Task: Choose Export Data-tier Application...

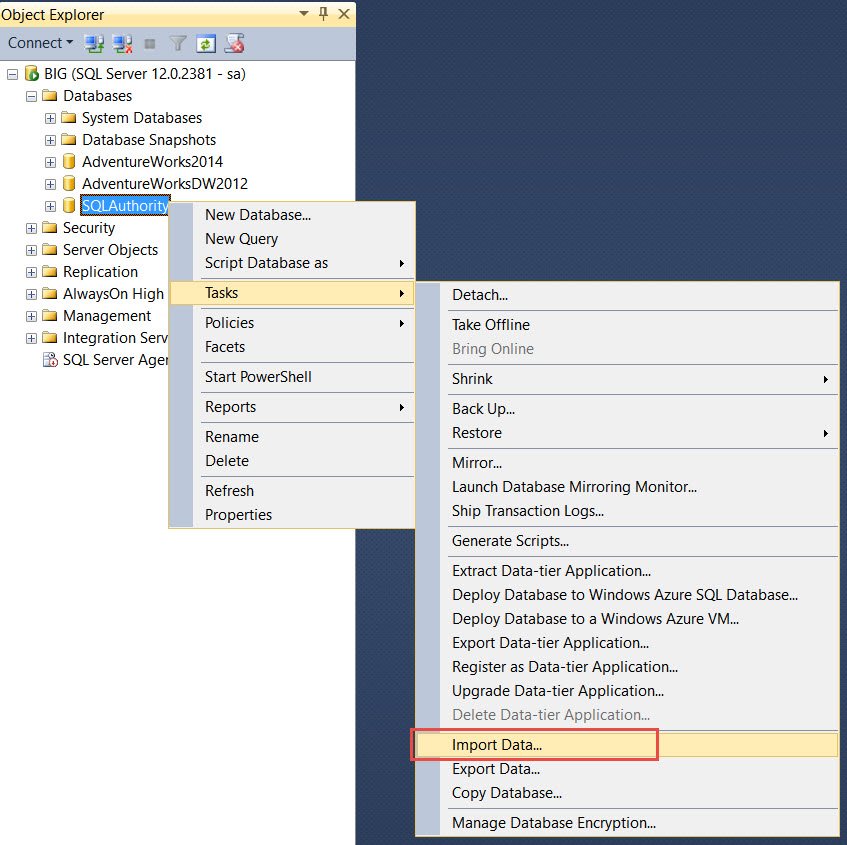Action: pyautogui.click(x=627, y=642)
